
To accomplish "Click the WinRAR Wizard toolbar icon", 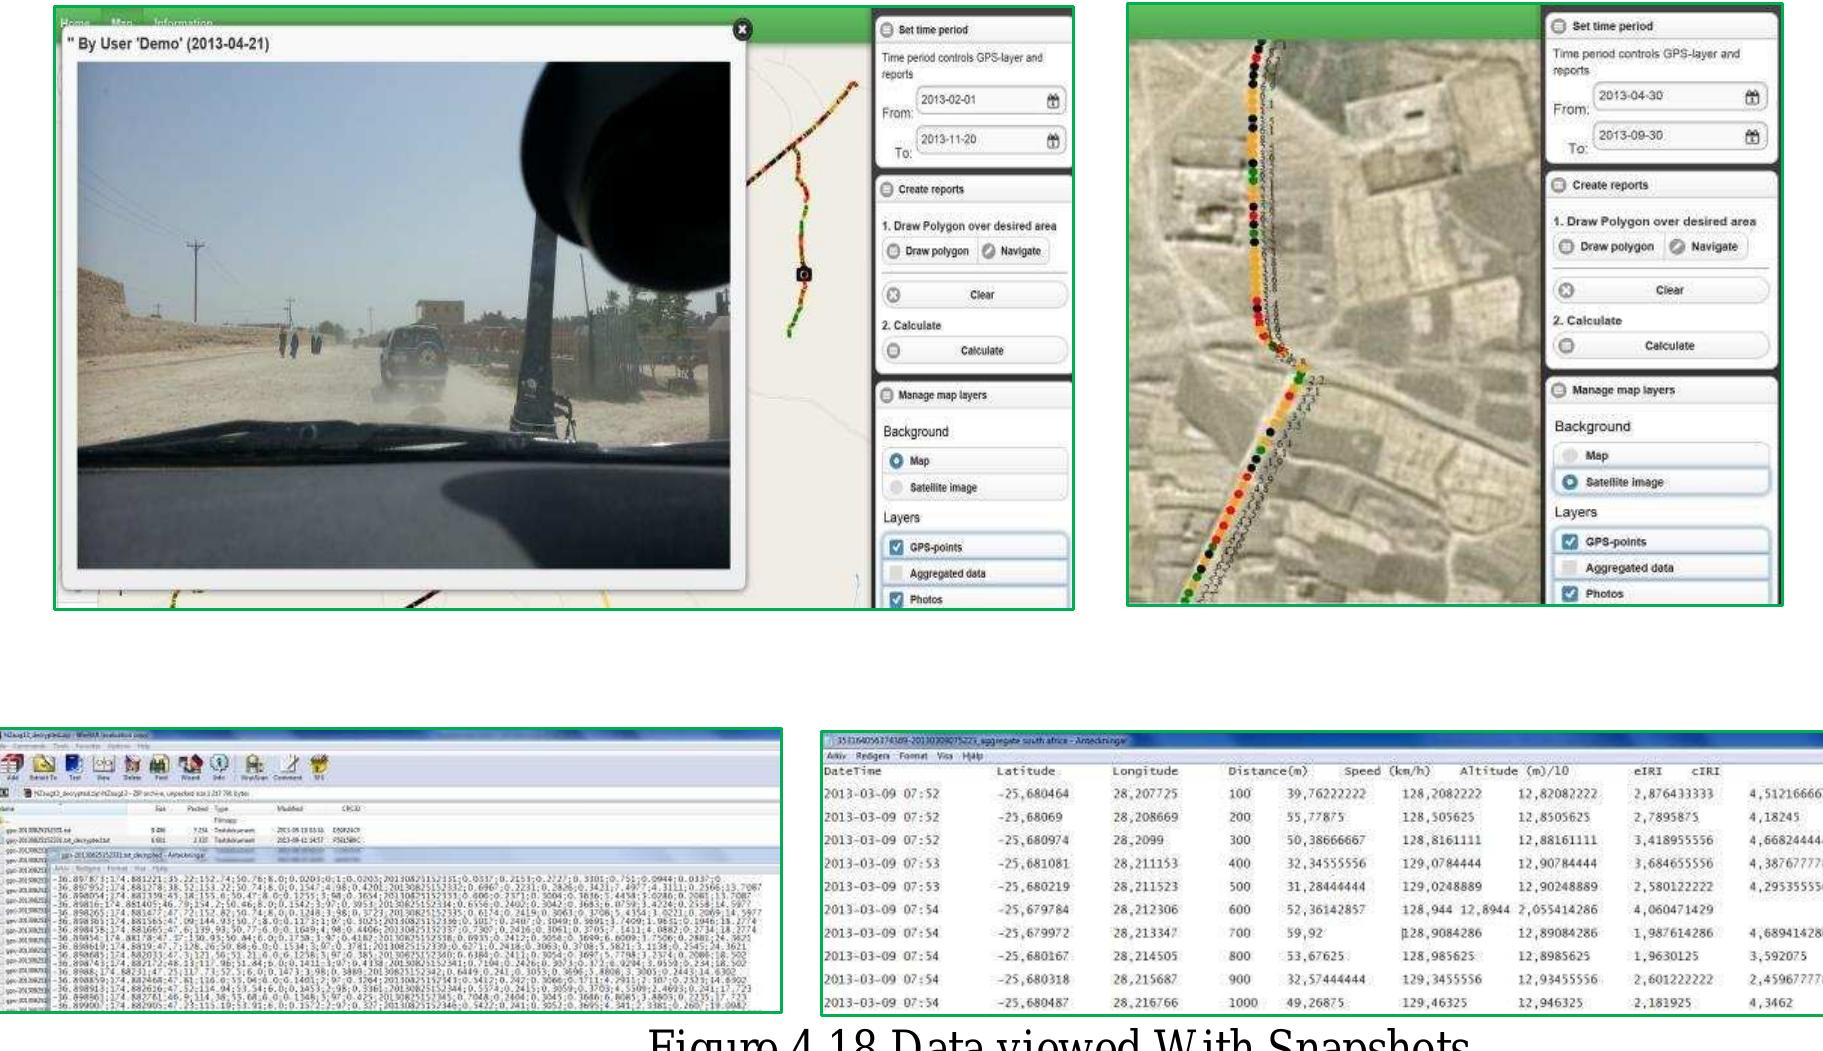I will [189, 767].
